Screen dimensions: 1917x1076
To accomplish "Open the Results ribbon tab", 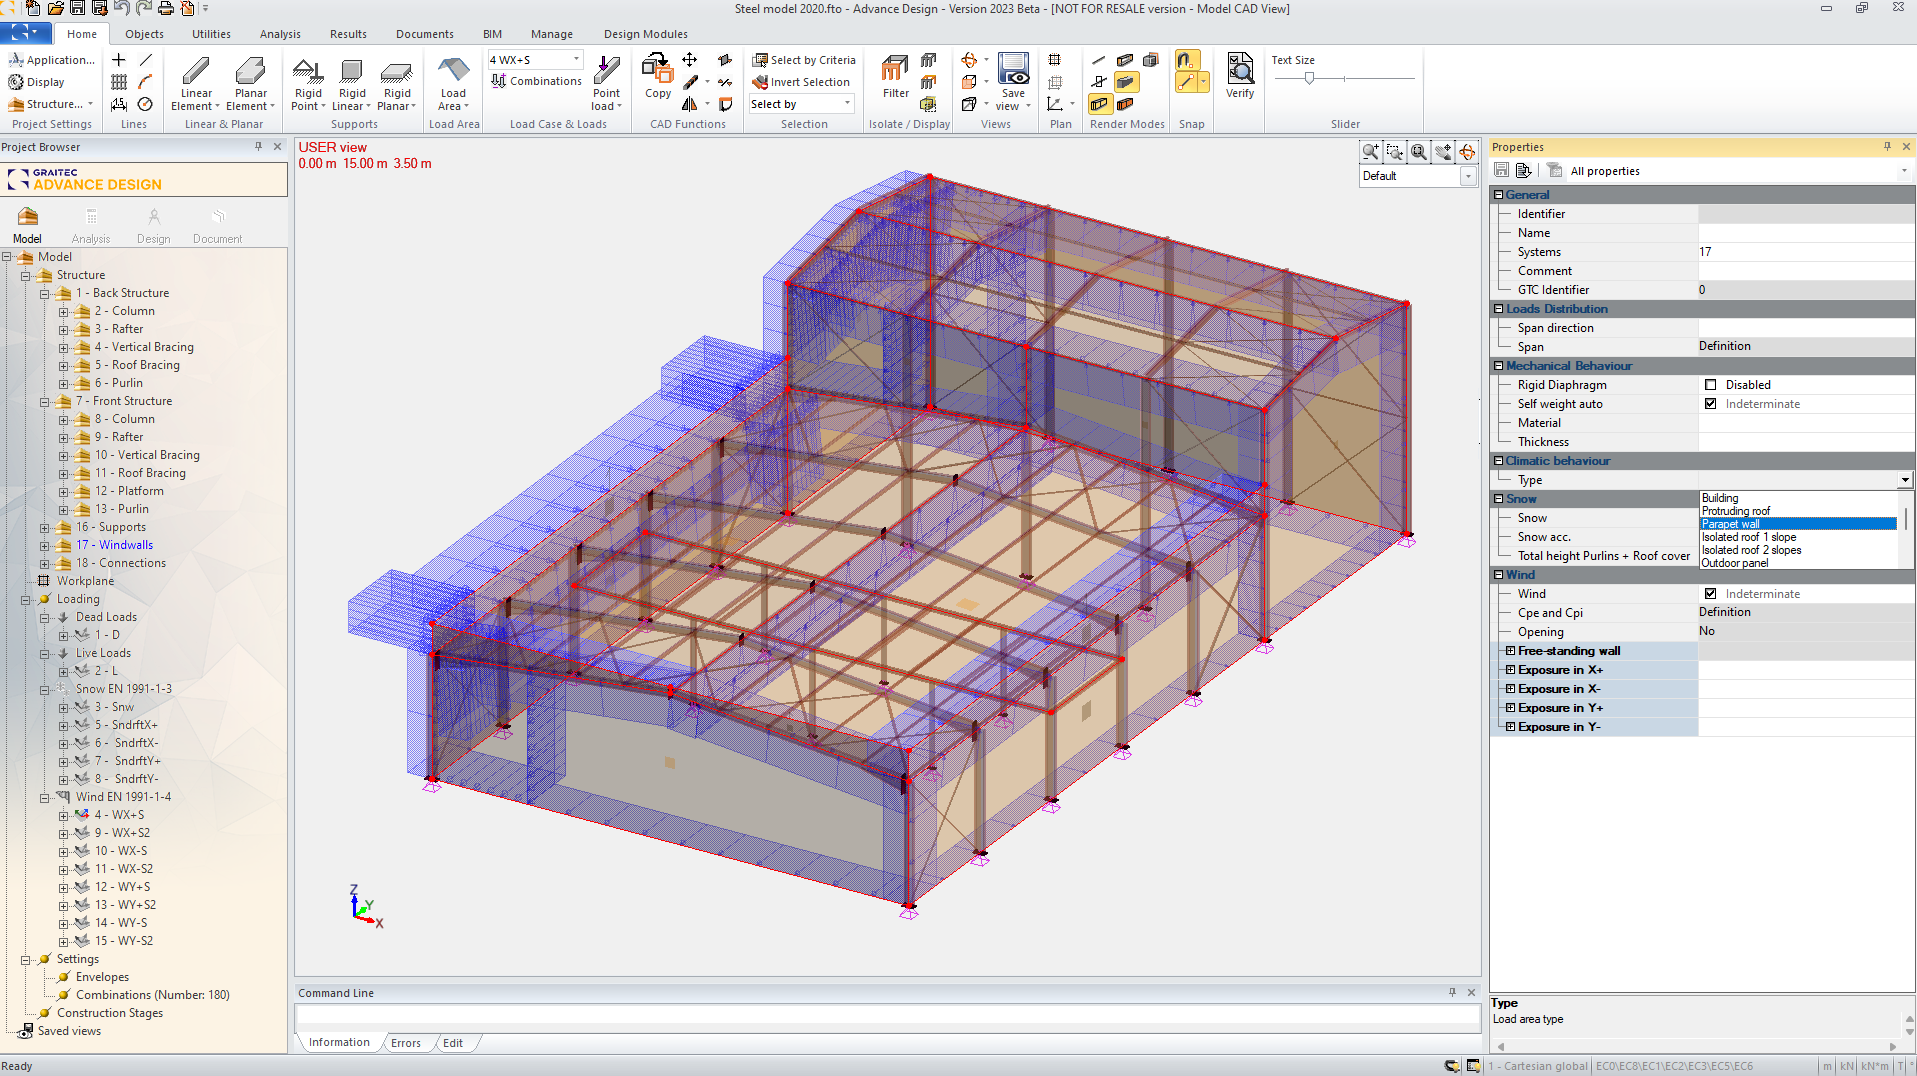I will [348, 34].
